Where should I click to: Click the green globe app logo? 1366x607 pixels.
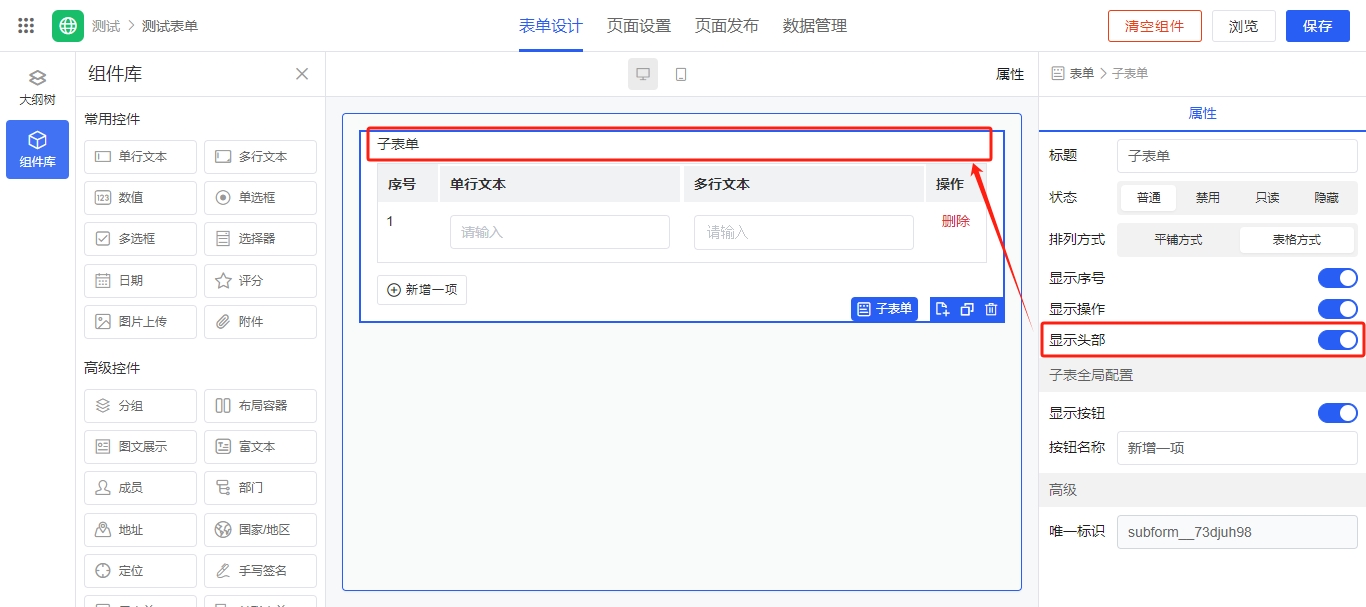[x=68, y=26]
